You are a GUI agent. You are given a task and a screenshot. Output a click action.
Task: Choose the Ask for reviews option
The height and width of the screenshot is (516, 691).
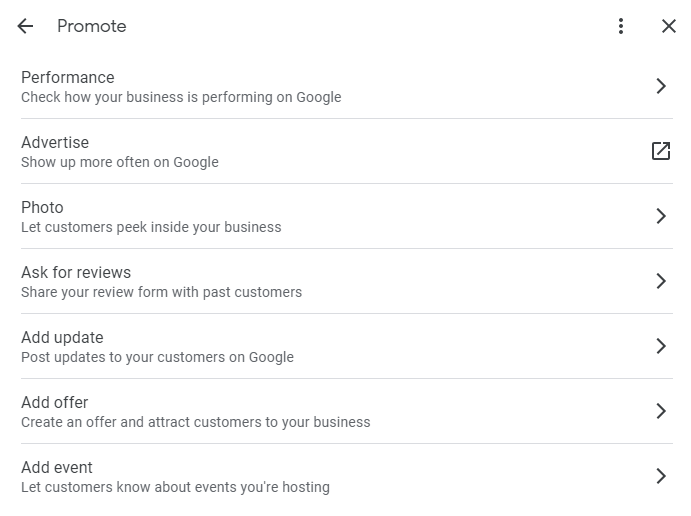point(76,272)
